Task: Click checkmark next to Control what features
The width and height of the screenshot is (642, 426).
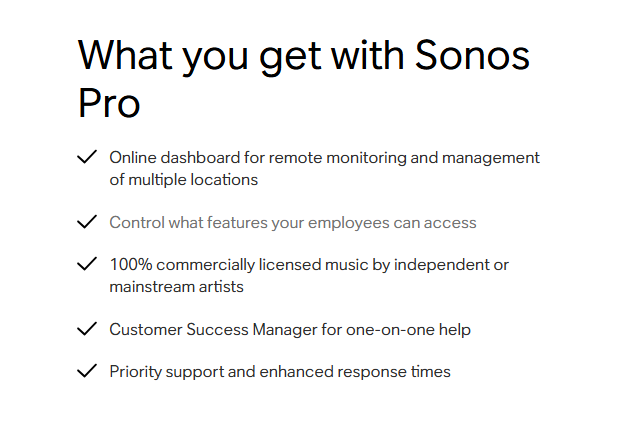Action: [87, 222]
